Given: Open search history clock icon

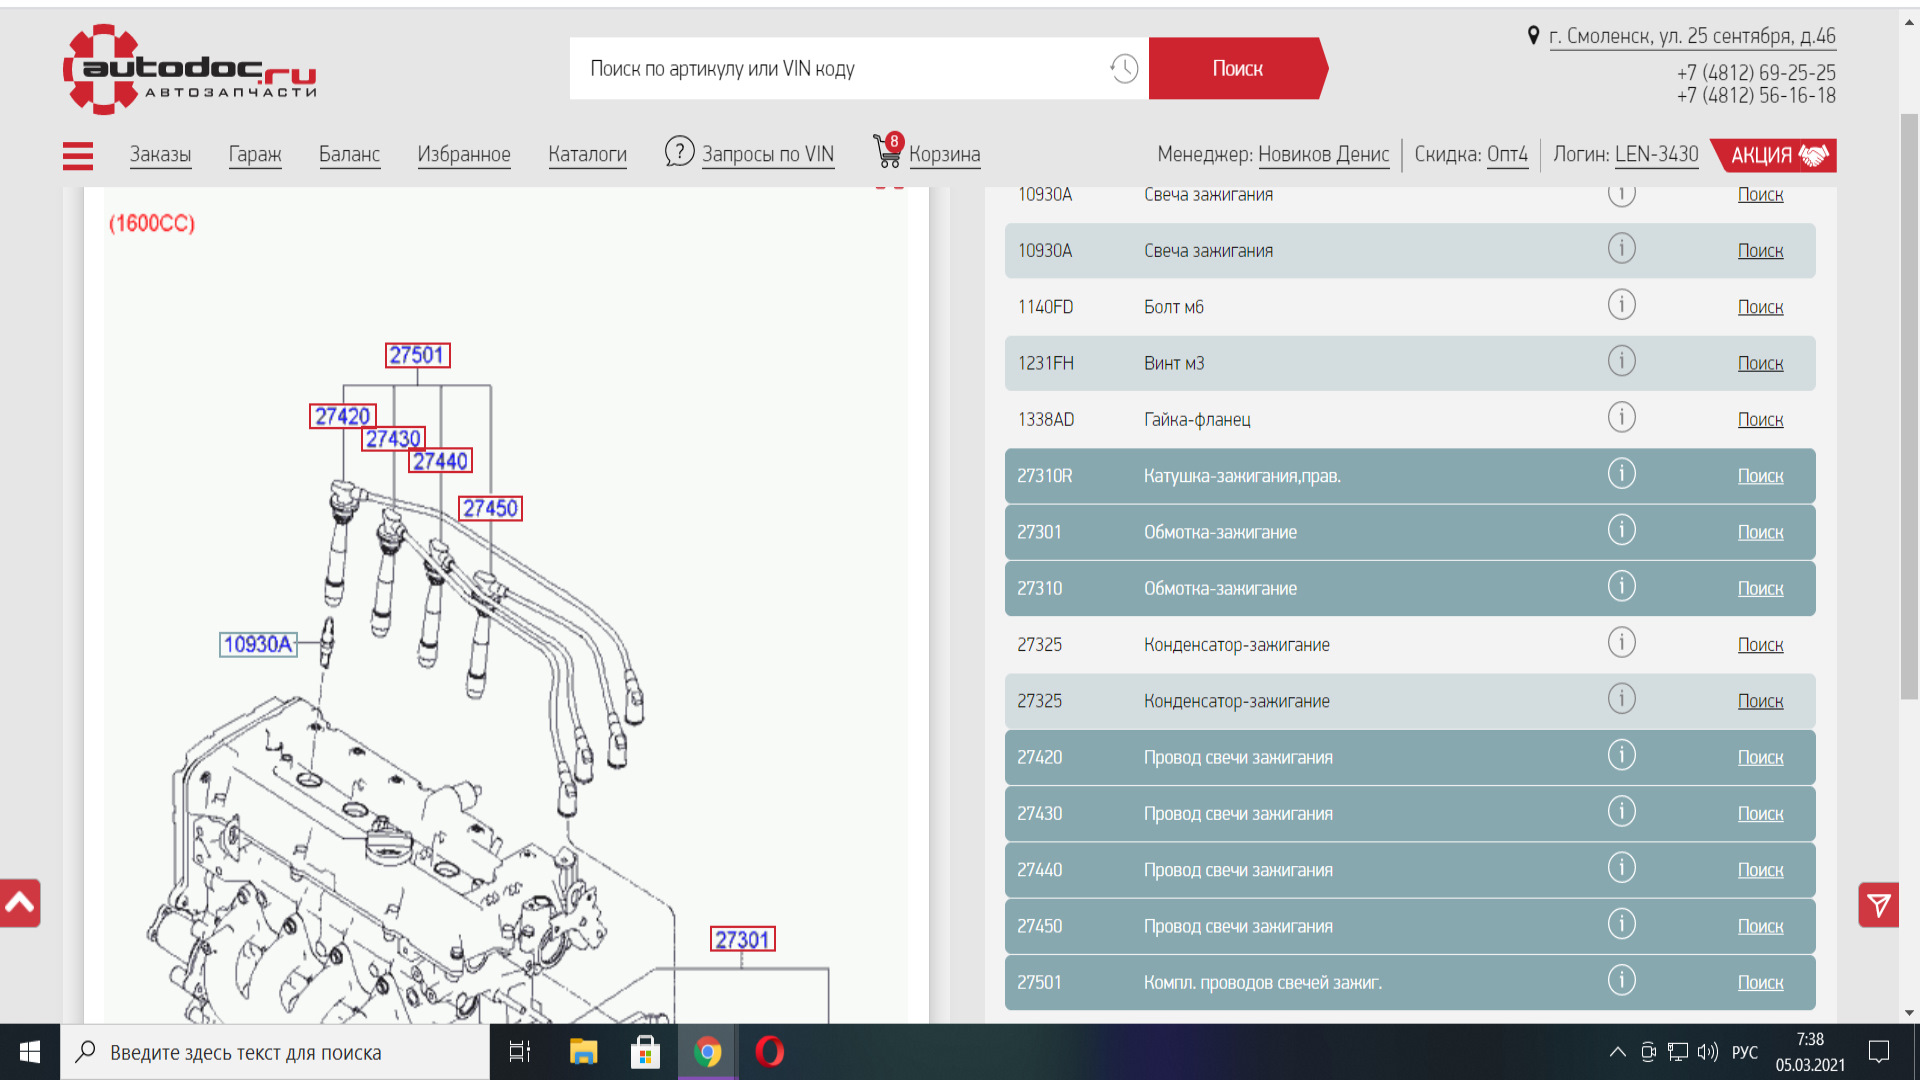Looking at the screenshot, I should 1124,69.
